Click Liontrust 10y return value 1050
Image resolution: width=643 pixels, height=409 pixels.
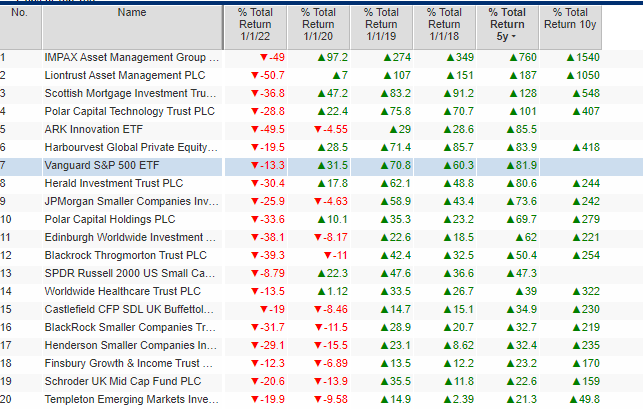(583, 75)
